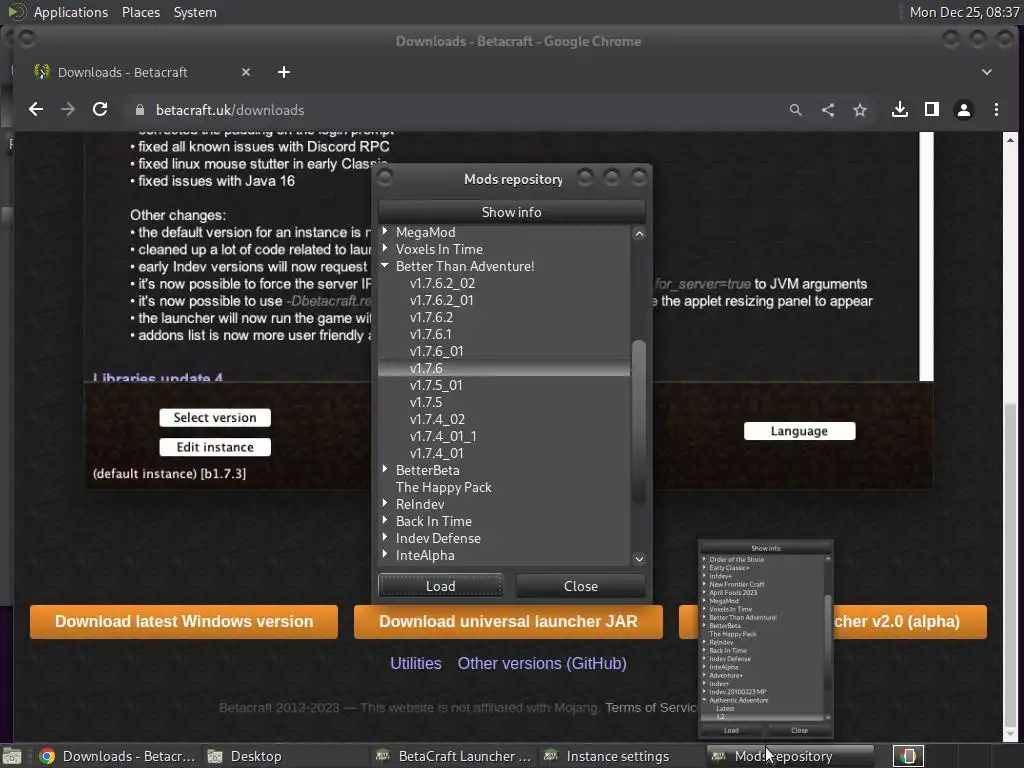Bookmark this page with star icon

[x=859, y=110]
